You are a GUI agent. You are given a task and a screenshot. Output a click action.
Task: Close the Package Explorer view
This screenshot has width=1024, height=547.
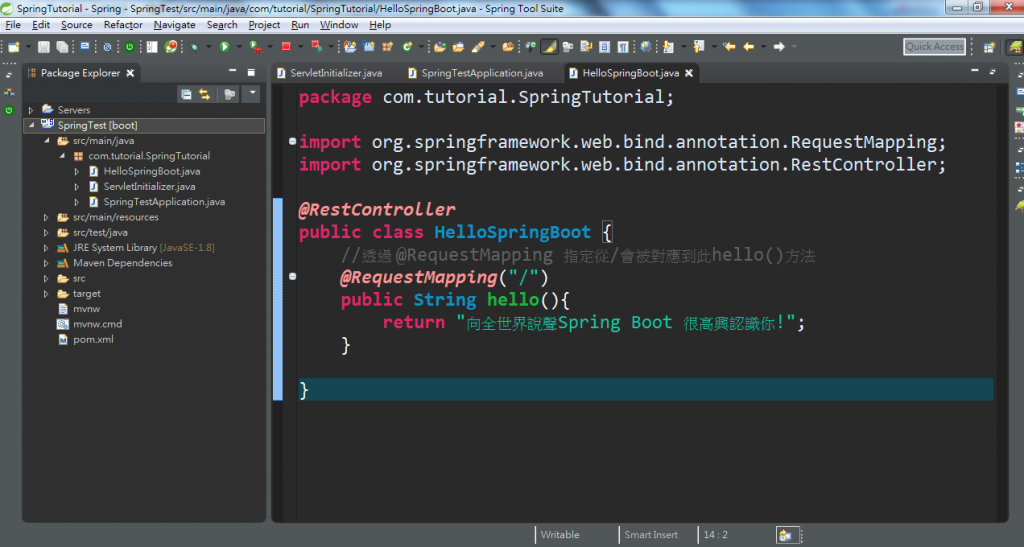[130, 73]
